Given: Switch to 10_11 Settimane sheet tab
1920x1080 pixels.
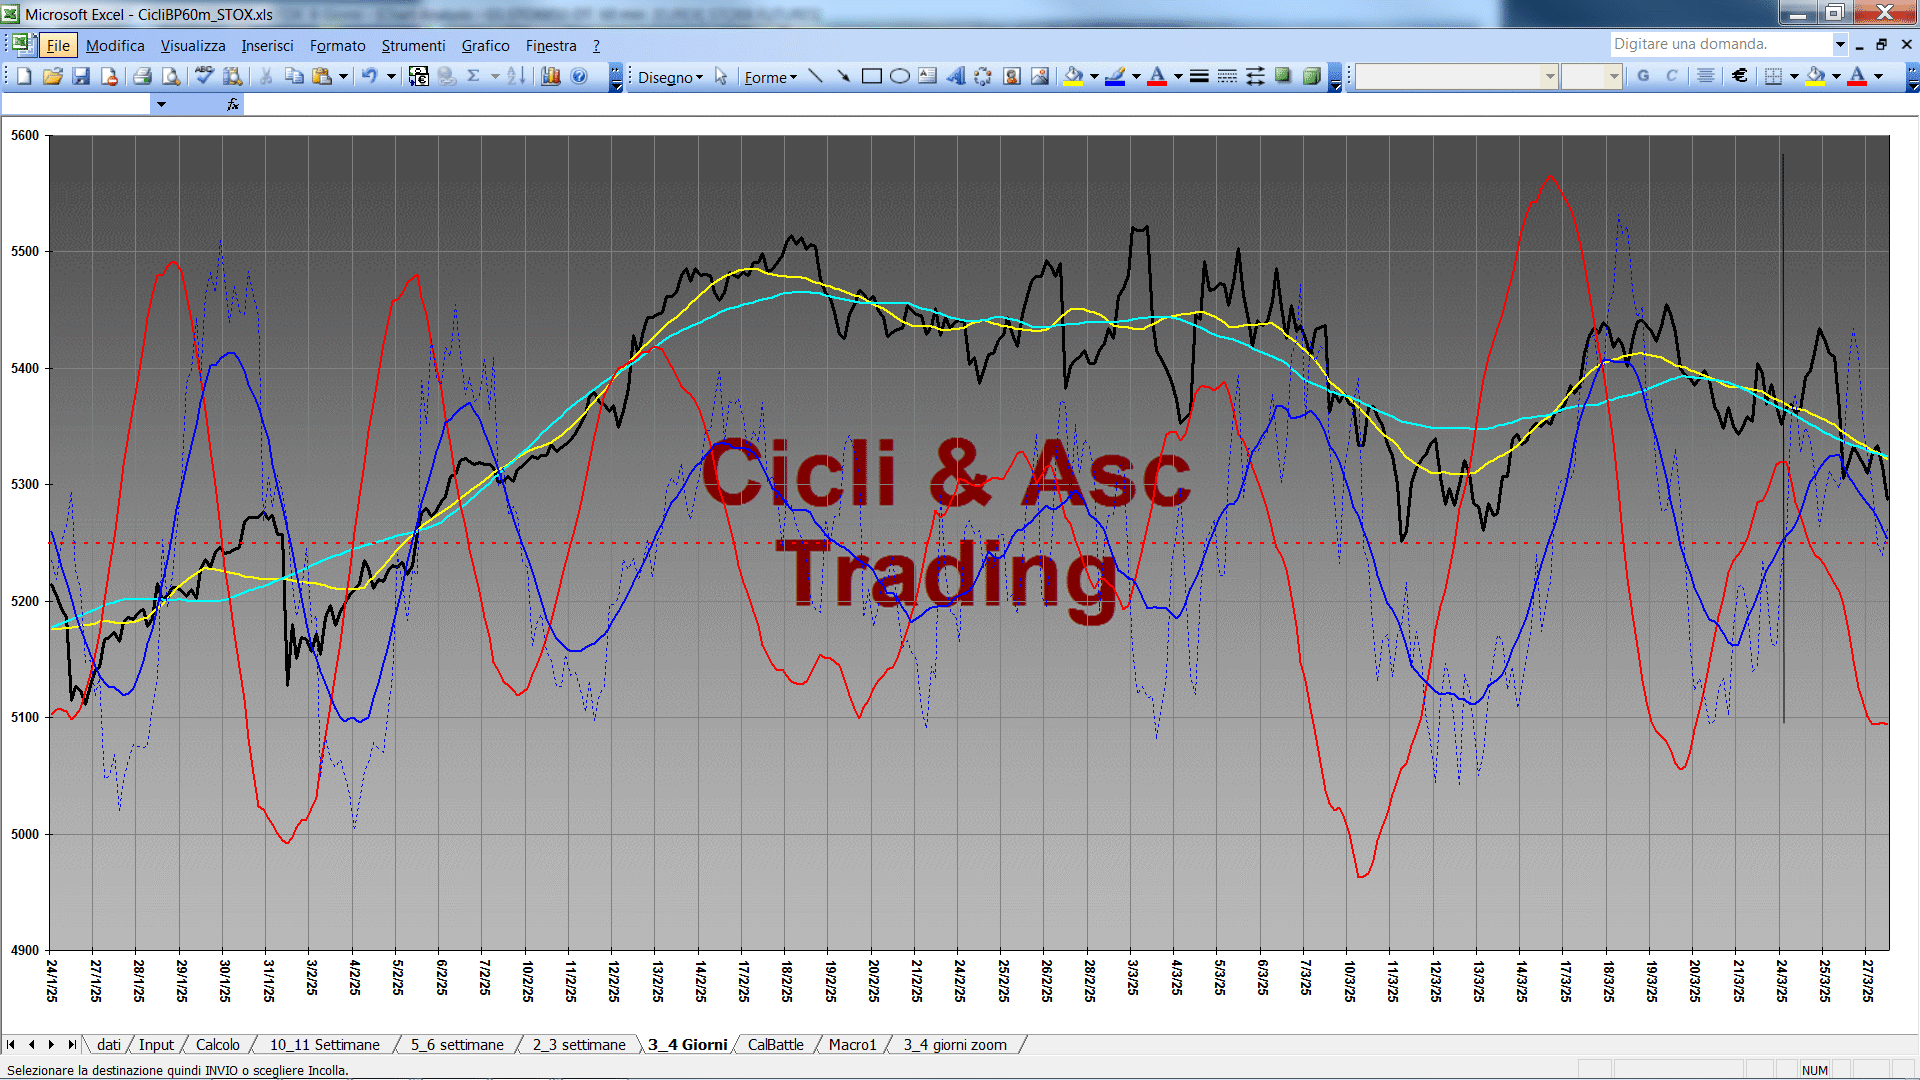Looking at the screenshot, I should pos(325,1044).
